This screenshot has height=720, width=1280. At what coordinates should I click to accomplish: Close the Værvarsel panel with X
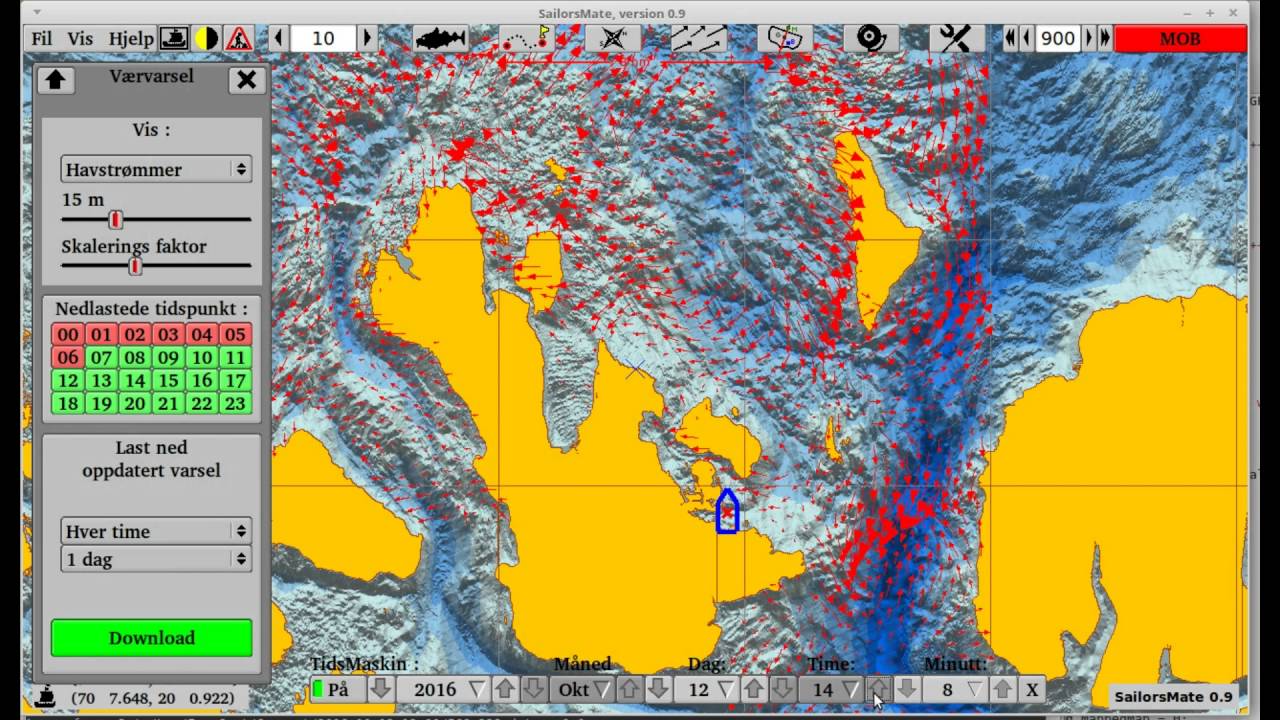(247, 80)
